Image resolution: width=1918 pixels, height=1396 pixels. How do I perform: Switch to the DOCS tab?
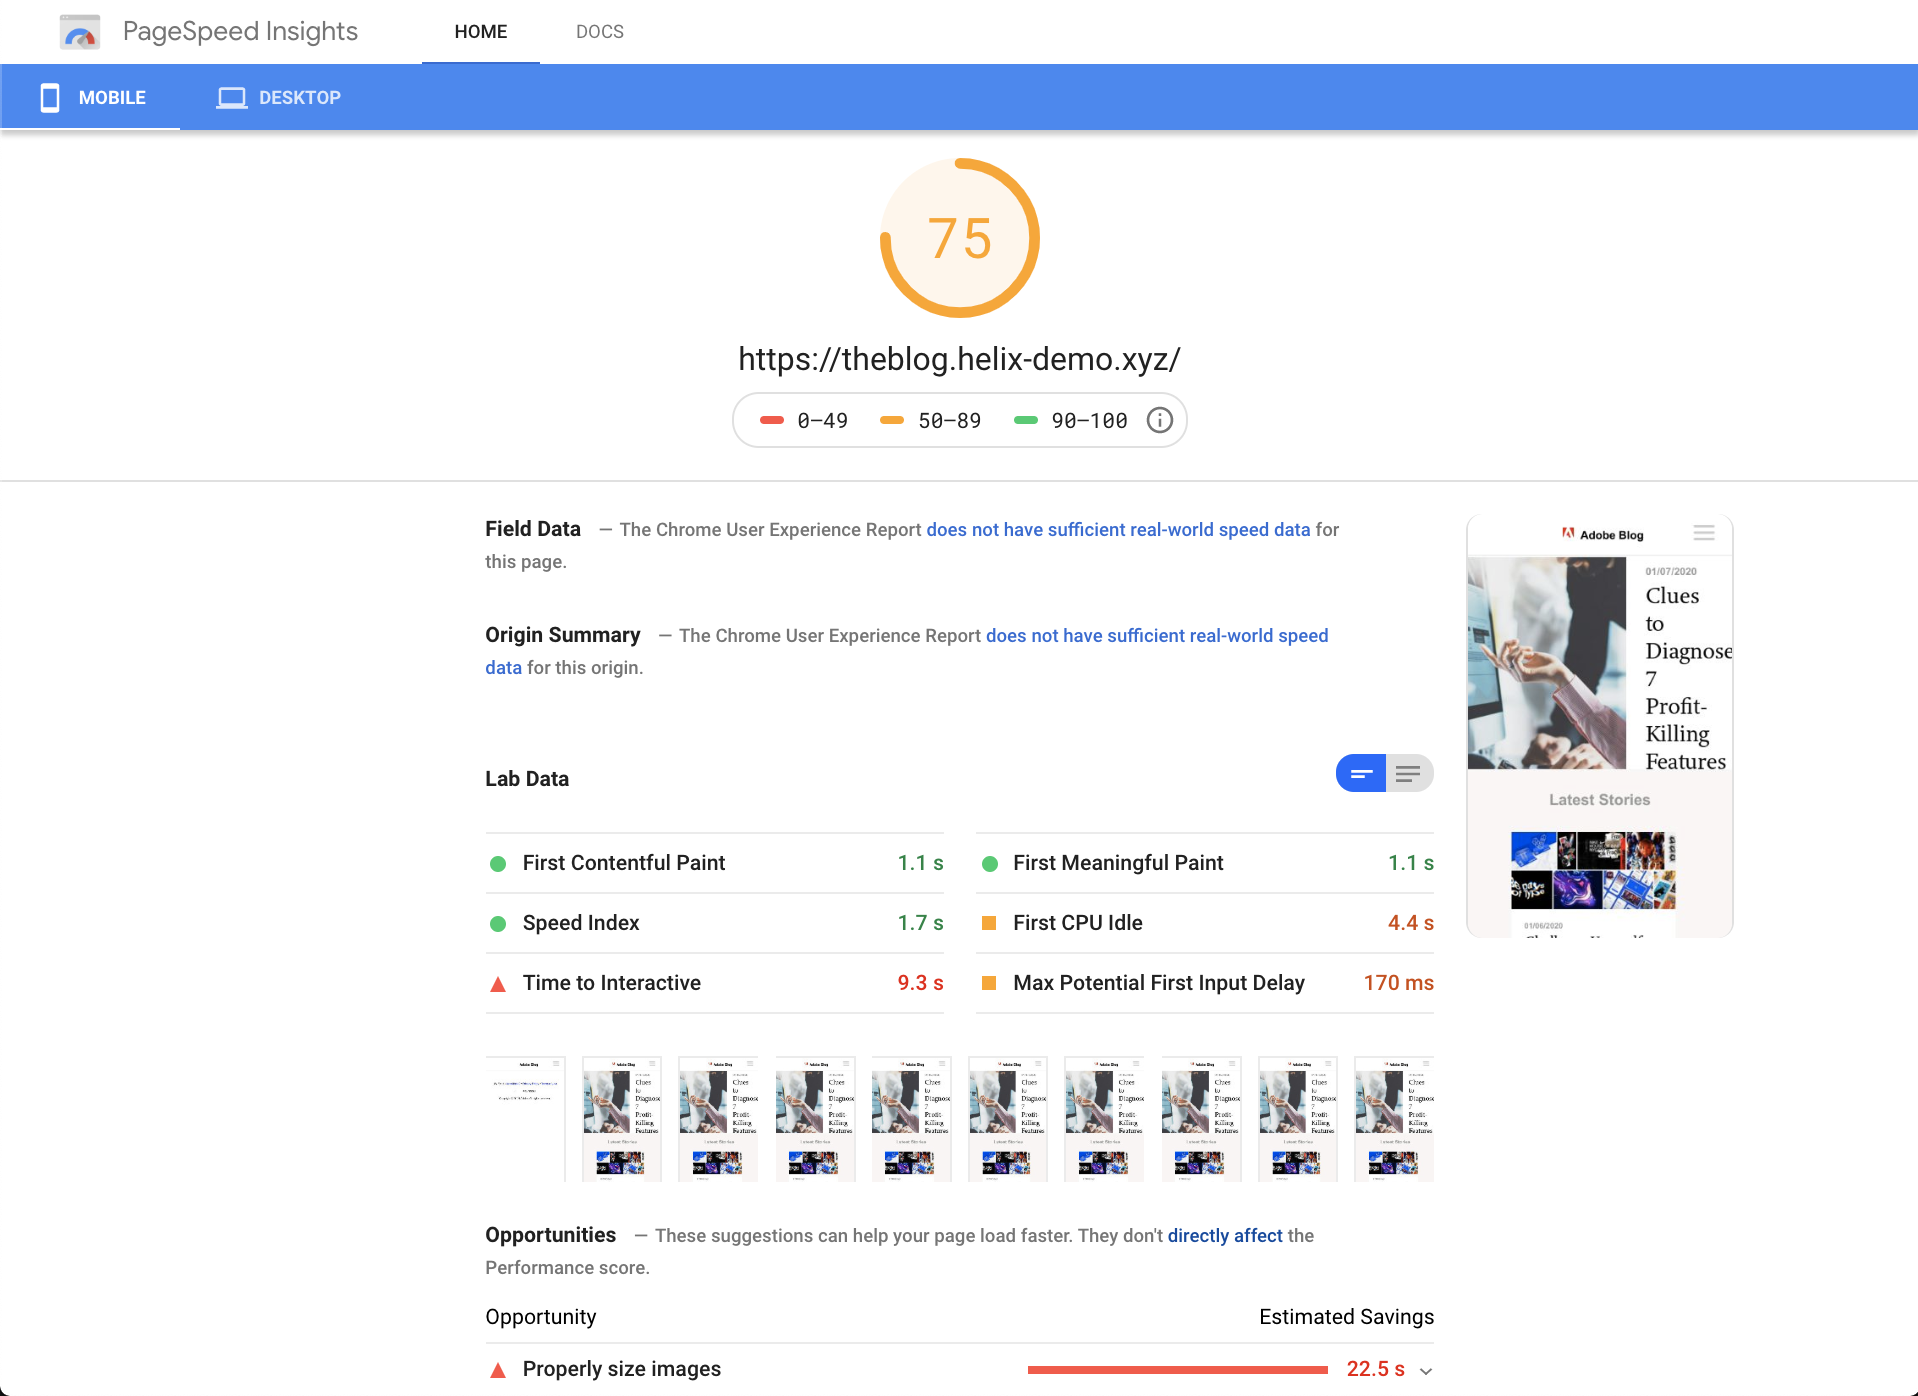pyautogui.click(x=599, y=31)
